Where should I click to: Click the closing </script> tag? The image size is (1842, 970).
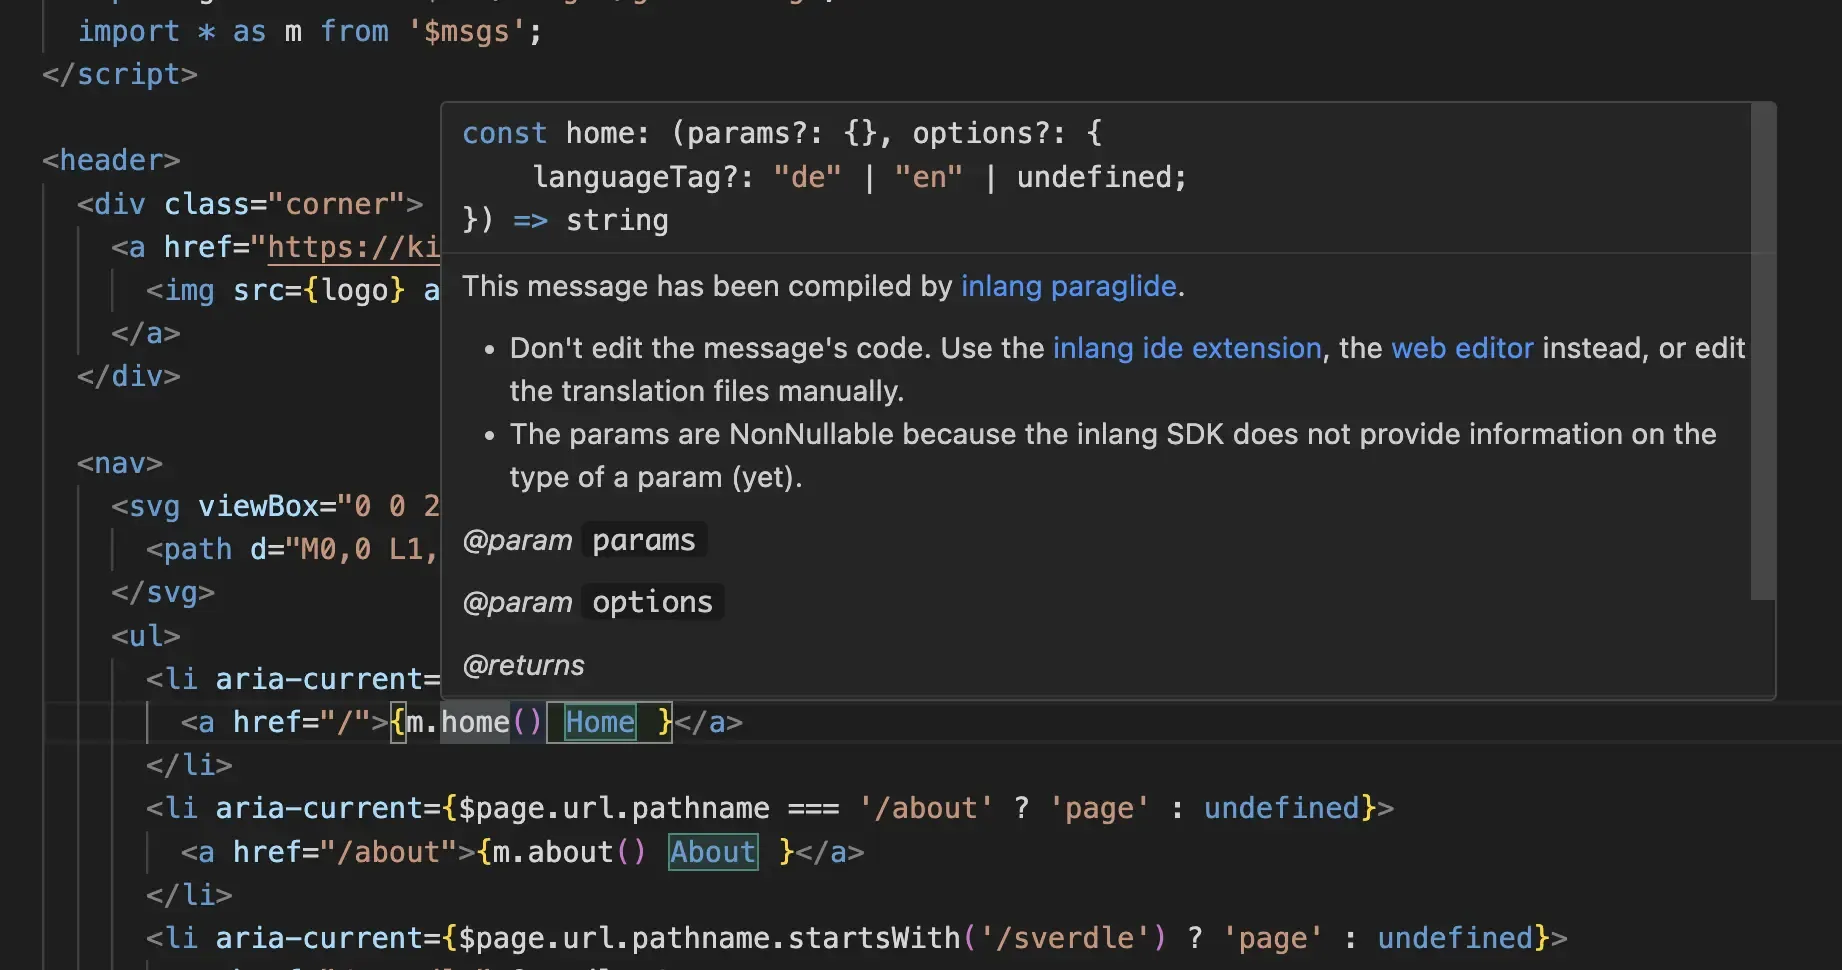tap(118, 73)
